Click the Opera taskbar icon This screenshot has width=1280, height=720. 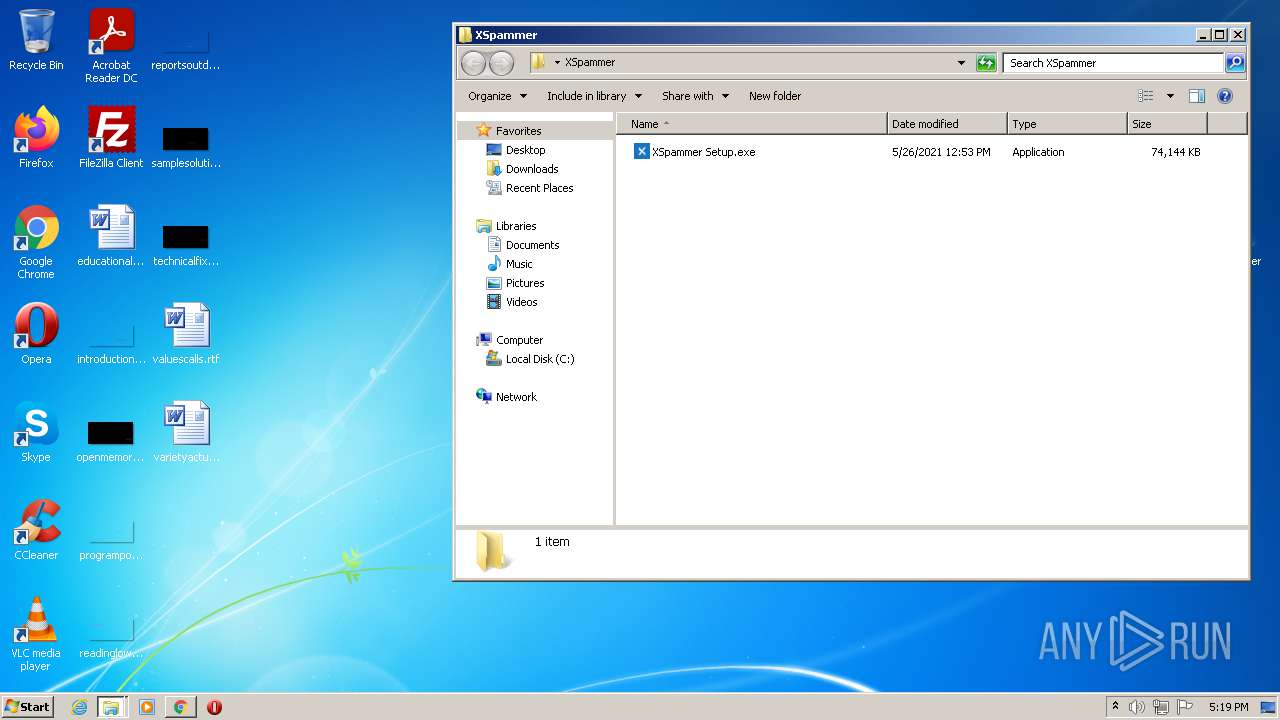214,707
